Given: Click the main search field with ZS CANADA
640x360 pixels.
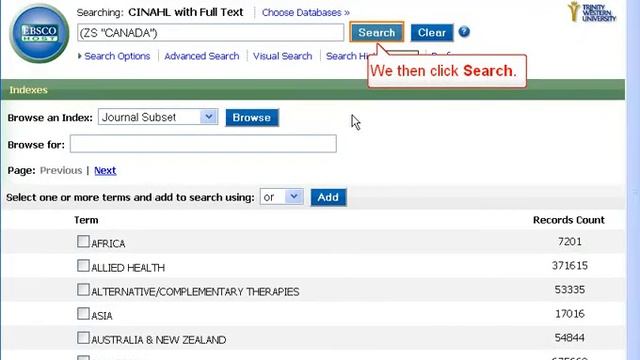Looking at the screenshot, I should tap(211, 33).
